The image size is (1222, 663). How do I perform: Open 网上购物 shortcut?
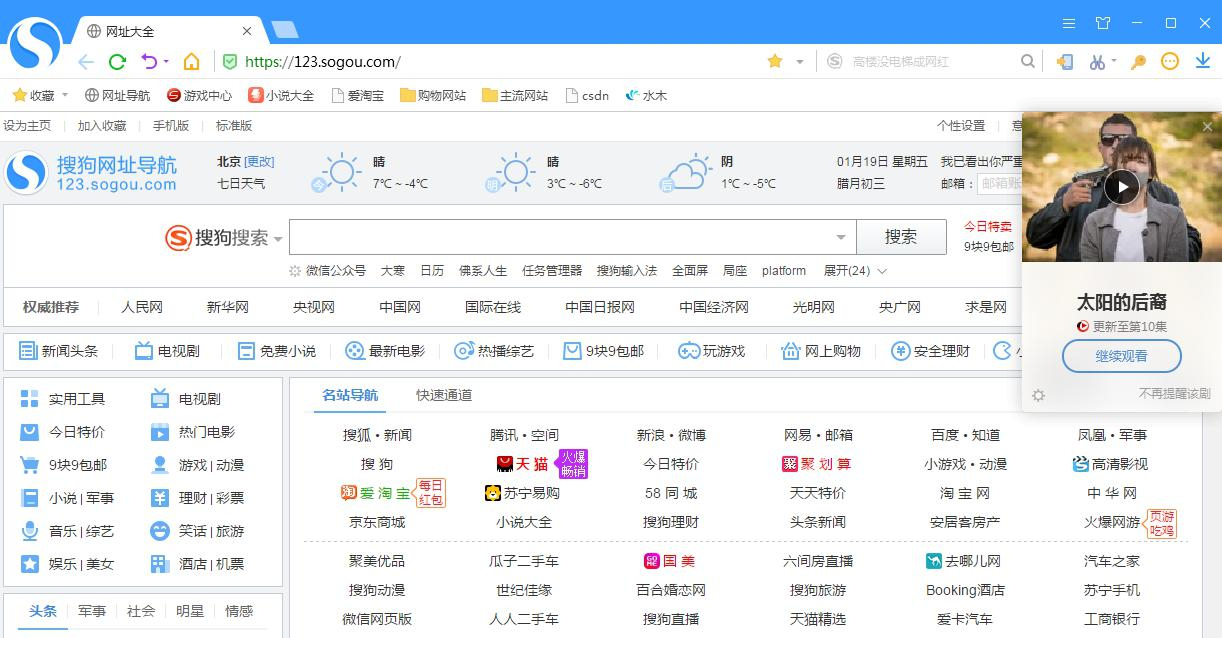pos(821,351)
